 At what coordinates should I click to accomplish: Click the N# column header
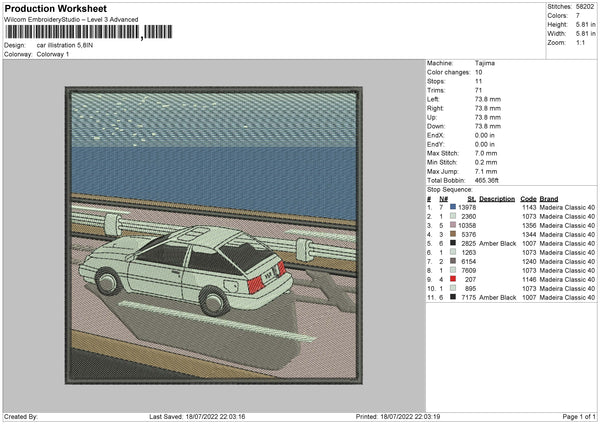pos(443,199)
